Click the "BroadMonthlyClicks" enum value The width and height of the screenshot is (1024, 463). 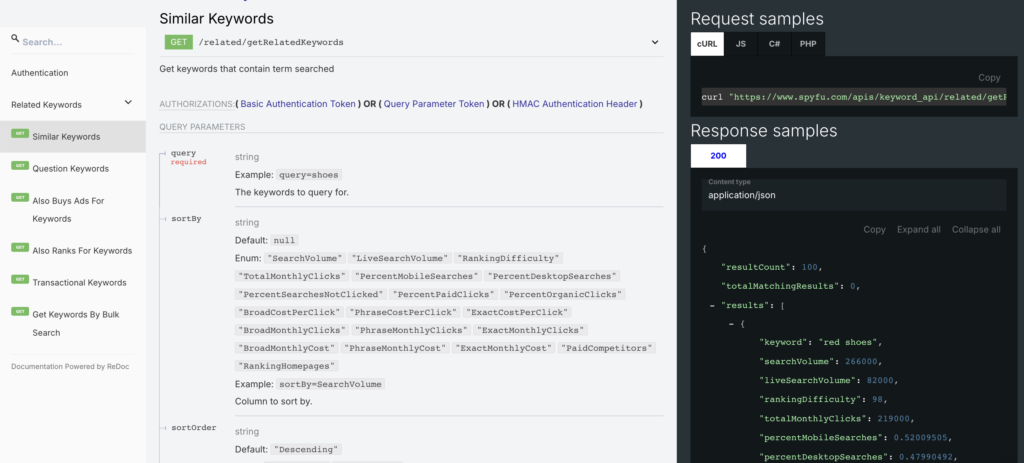coord(291,330)
